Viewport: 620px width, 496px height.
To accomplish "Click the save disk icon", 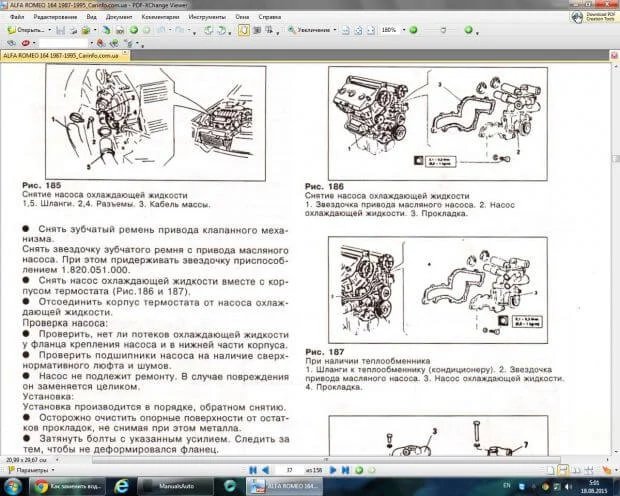I will coord(62,31).
